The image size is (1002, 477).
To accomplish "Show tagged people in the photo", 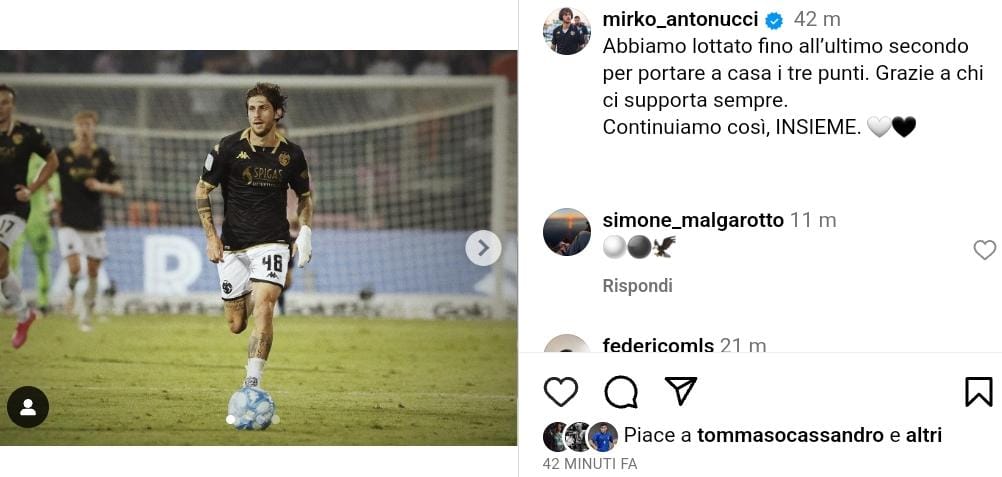I will tap(28, 407).
